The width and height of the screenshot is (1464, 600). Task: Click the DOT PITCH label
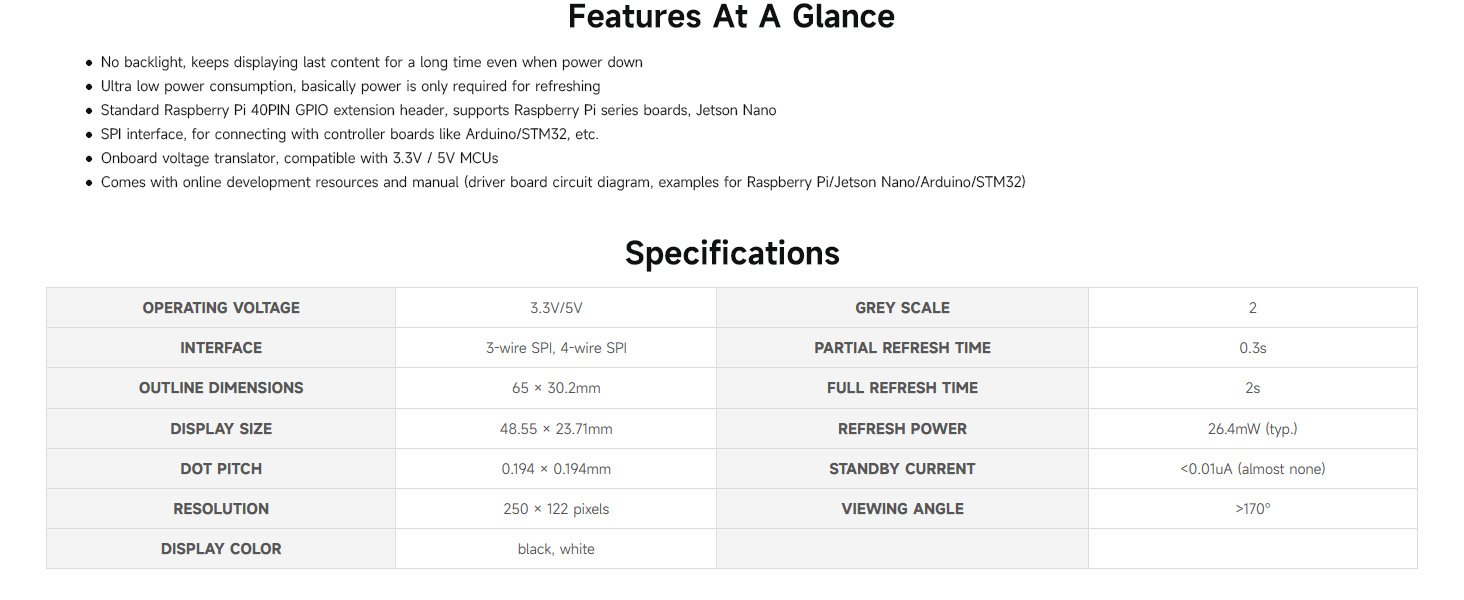(x=221, y=469)
